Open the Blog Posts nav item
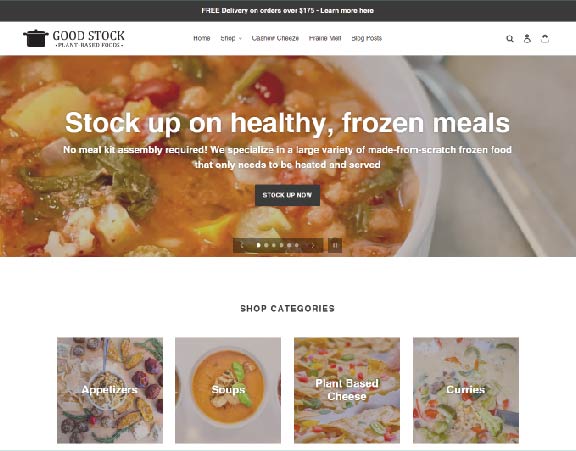 coord(367,38)
